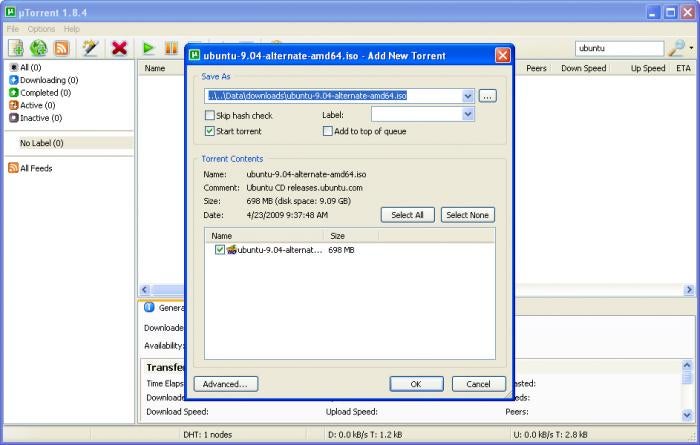The image size is (700, 445).
Task: Click the Save As path input field
Action: click(x=333, y=96)
